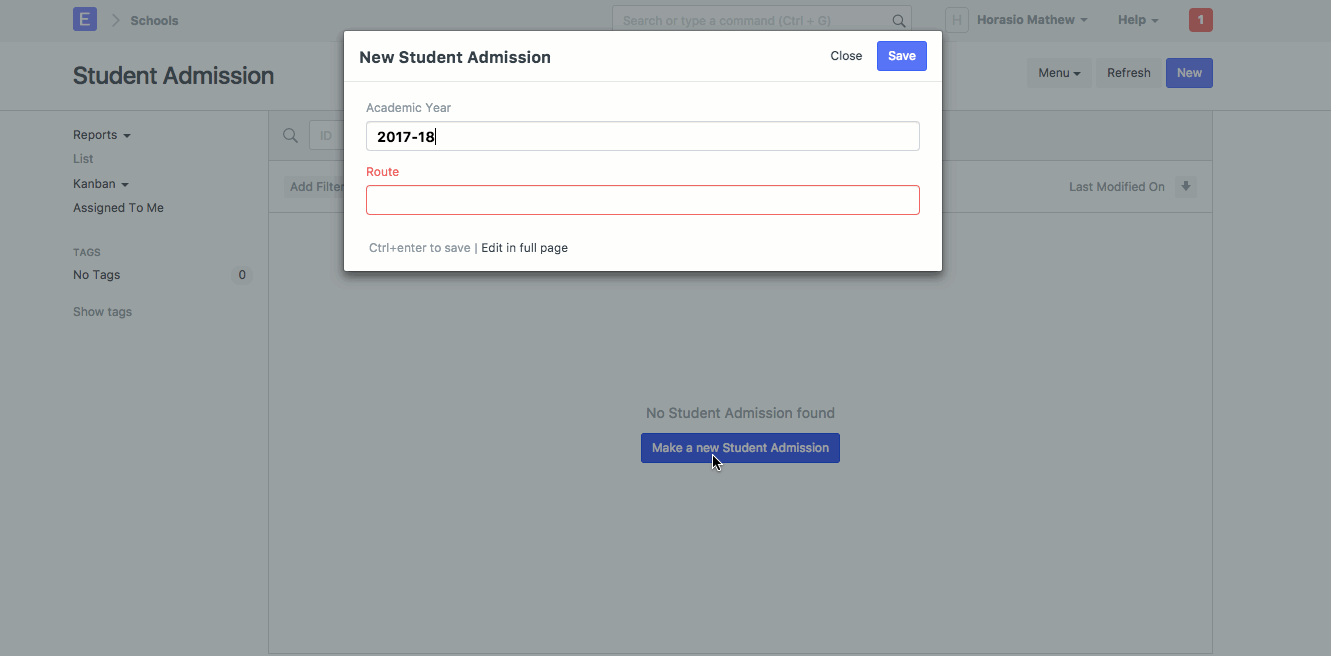1331x656 pixels.
Task: Click the Route input field
Action: 642,200
